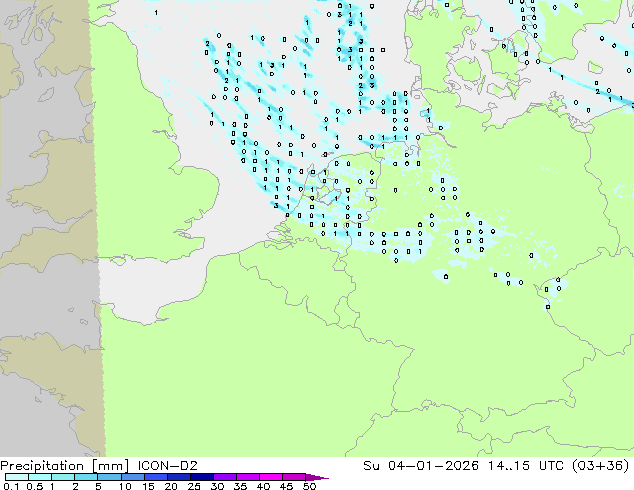This screenshot has width=634, height=490.
Task: Click the date 'Su 04-01-2026' text
Action: (421, 466)
